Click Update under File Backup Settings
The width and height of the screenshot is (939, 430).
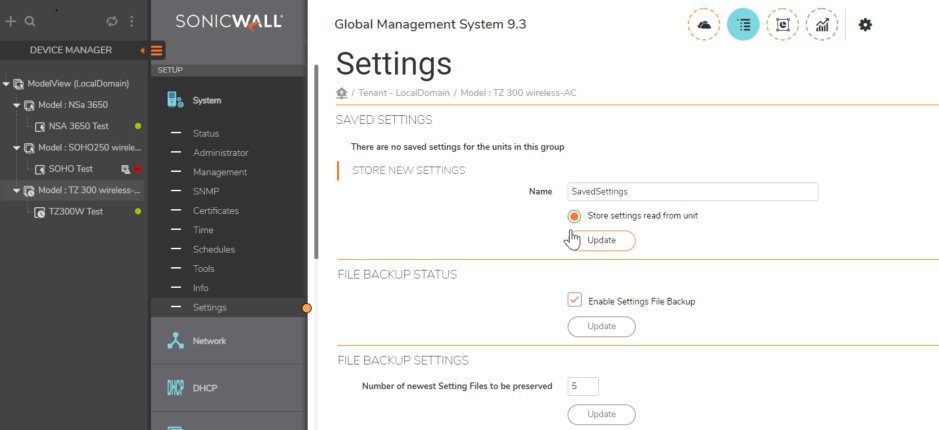point(601,414)
